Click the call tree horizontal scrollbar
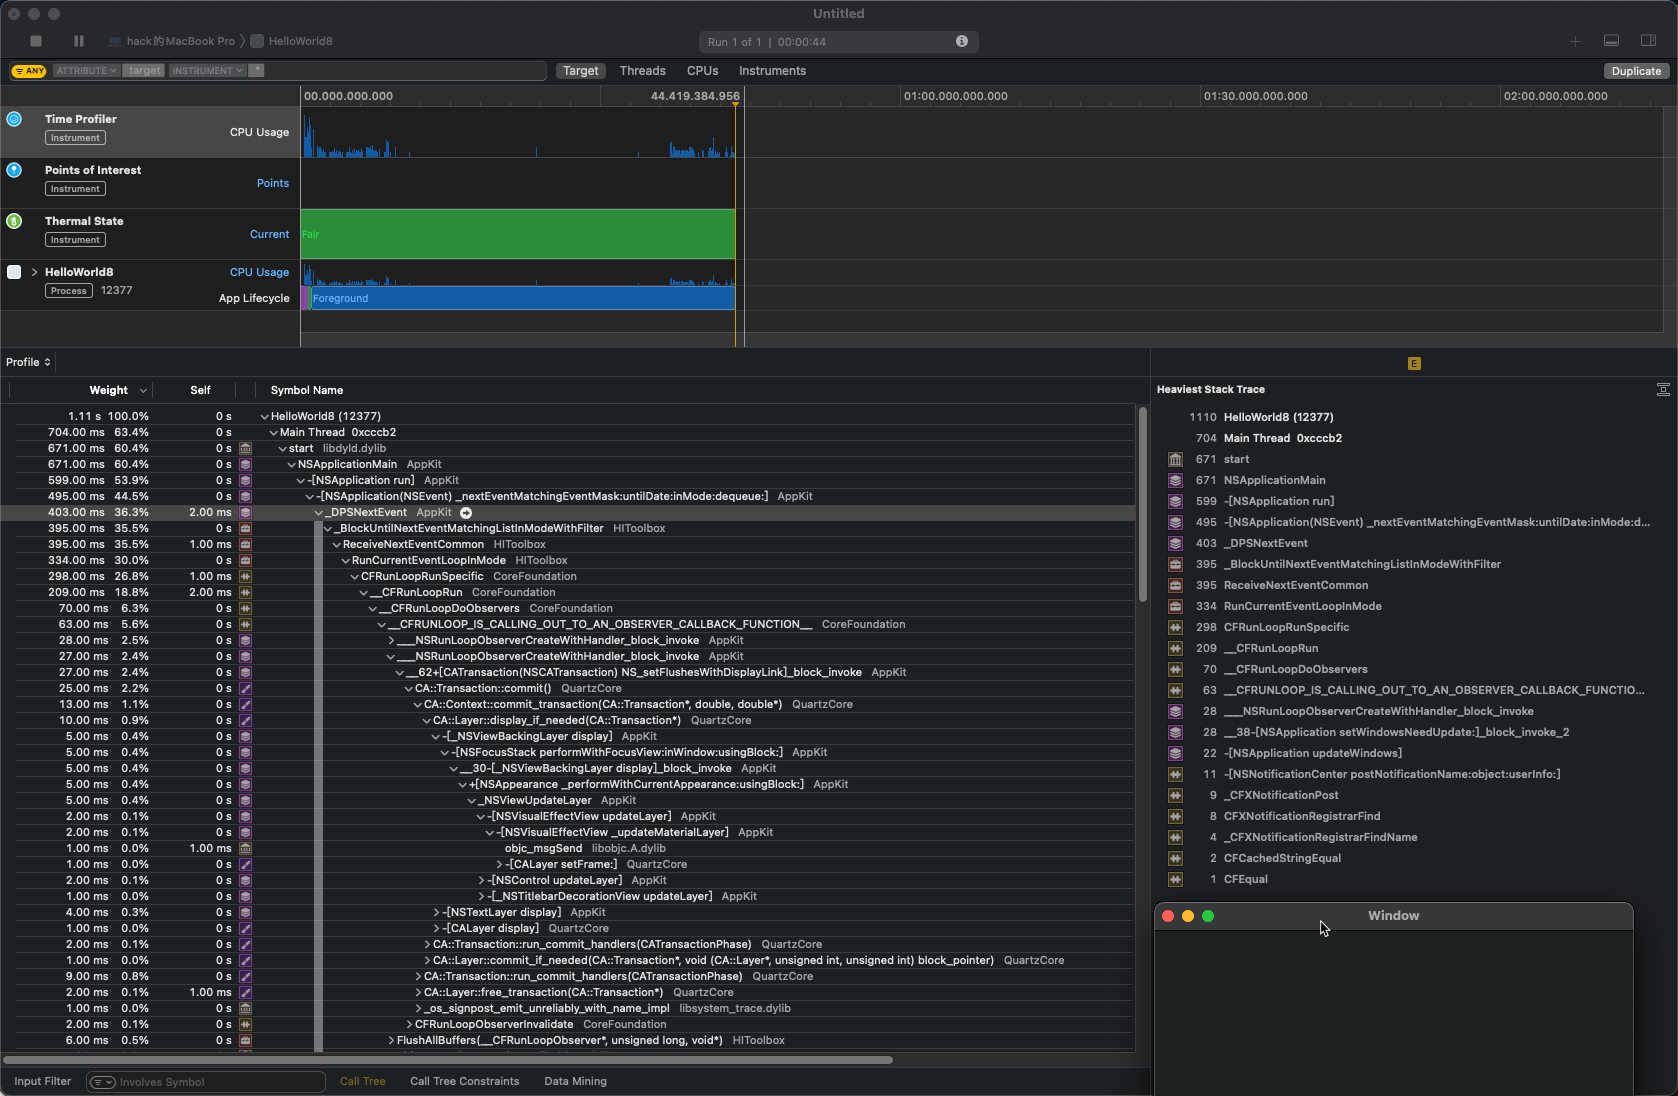Viewport: 1678px width, 1096px height. coord(448,1060)
